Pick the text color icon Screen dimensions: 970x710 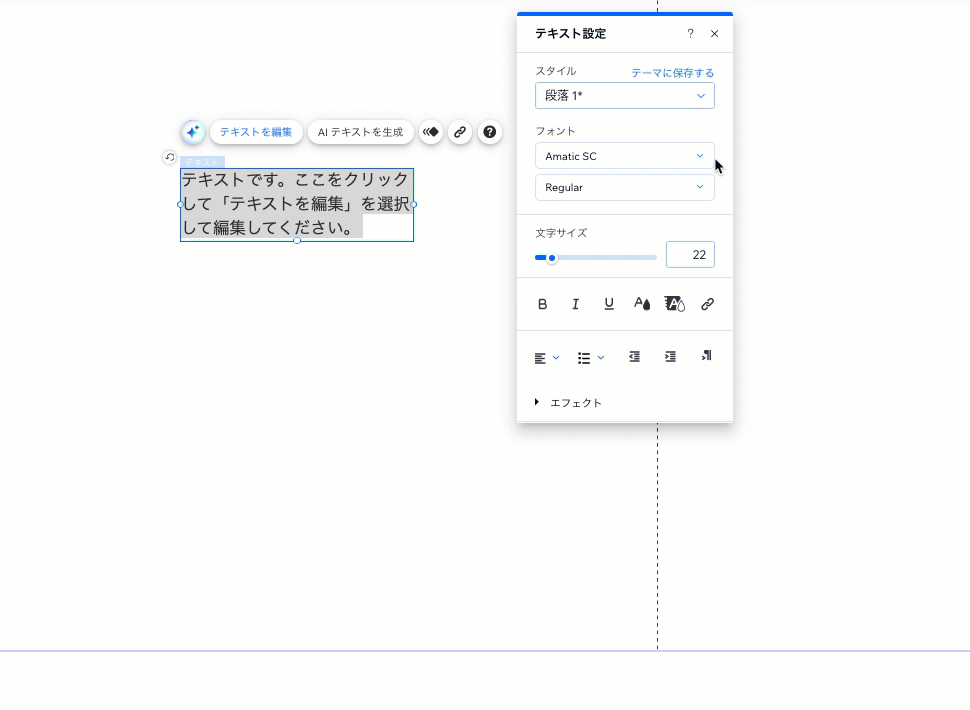pos(641,304)
